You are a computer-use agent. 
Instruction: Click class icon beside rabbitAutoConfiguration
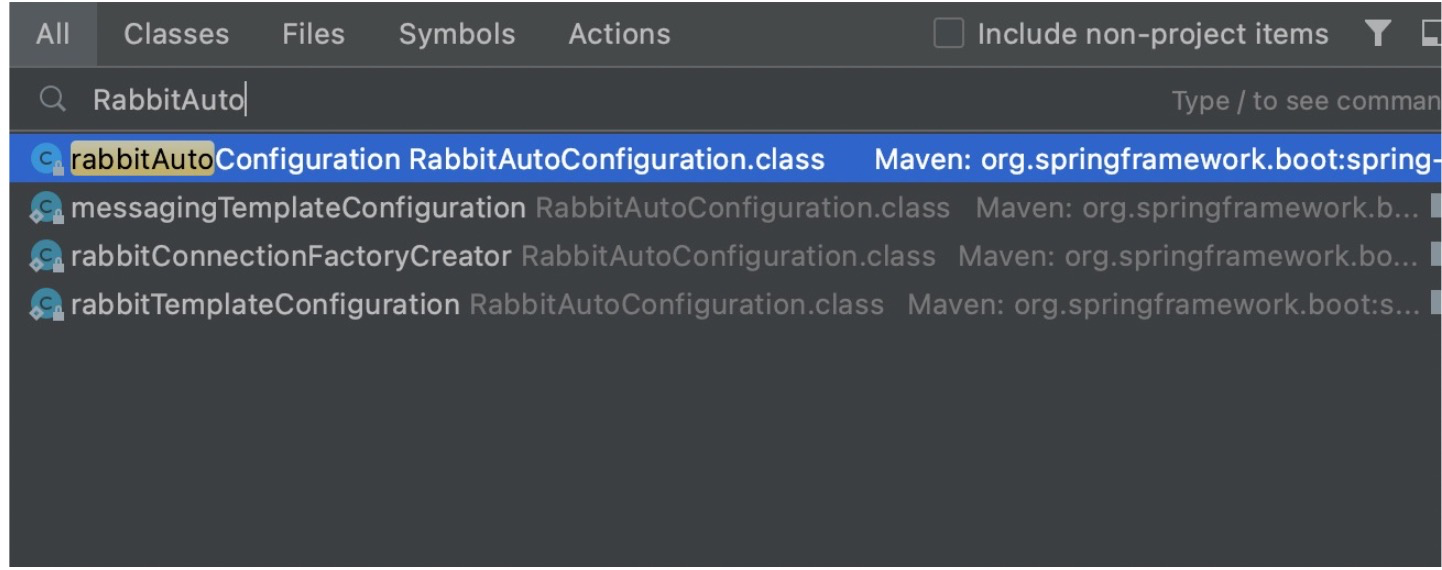click(x=47, y=160)
